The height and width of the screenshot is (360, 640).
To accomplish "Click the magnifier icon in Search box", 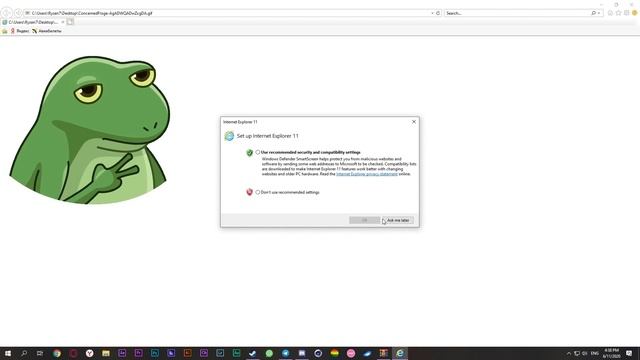I will click(x=594, y=13).
